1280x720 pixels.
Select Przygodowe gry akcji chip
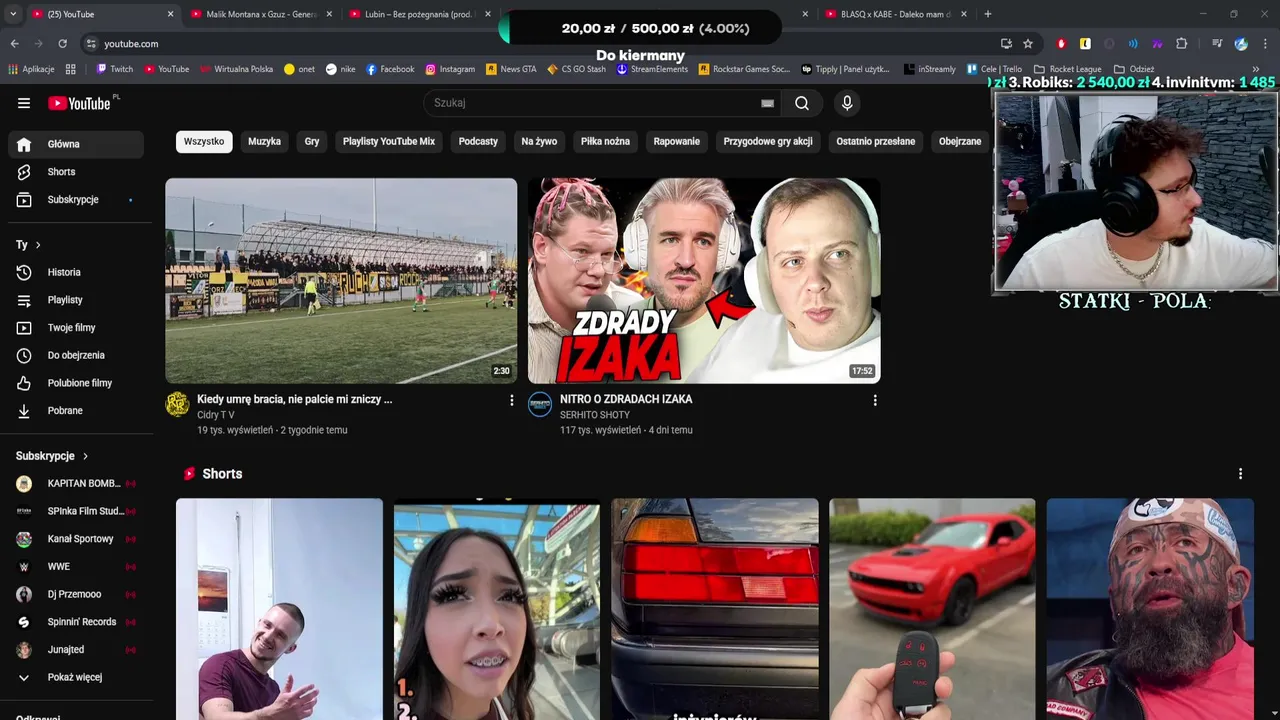pos(768,142)
